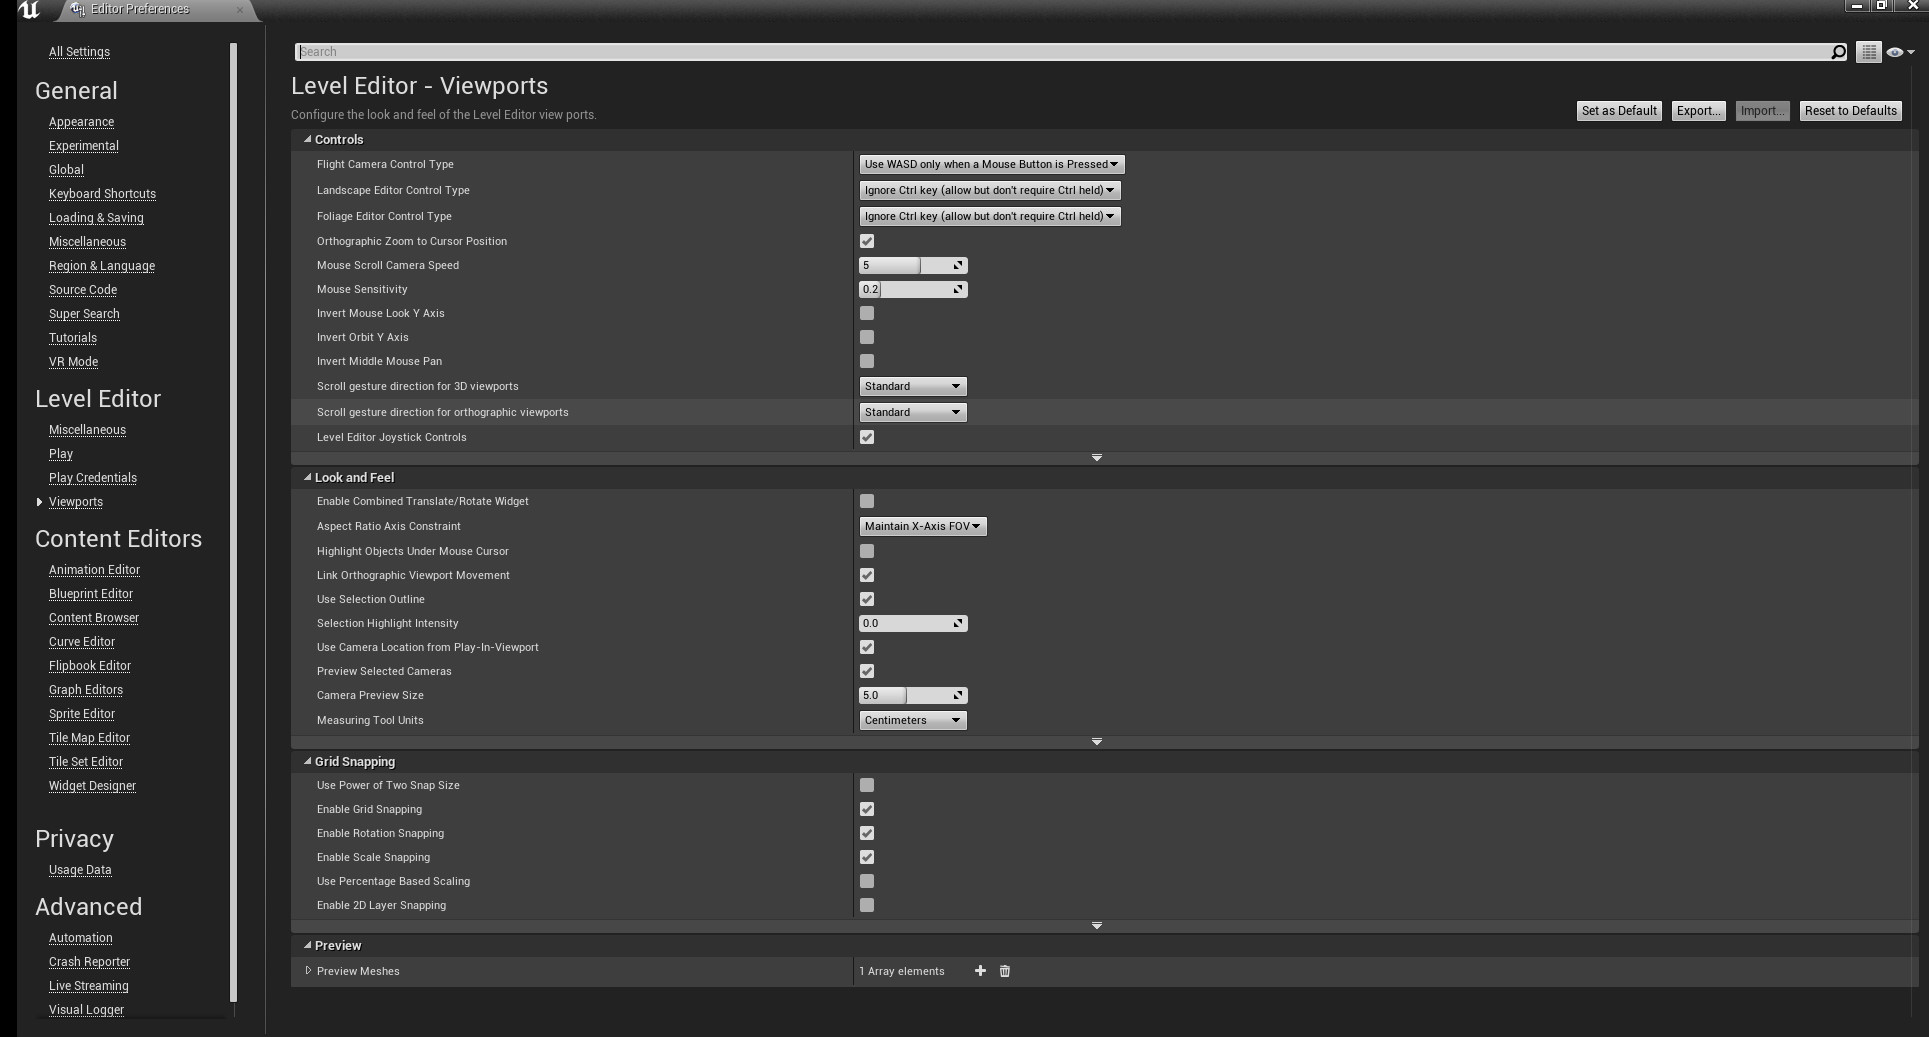1929x1037 pixels.
Task: Open 3D viewports scroll gesture dropdown
Action: click(x=912, y=386)
